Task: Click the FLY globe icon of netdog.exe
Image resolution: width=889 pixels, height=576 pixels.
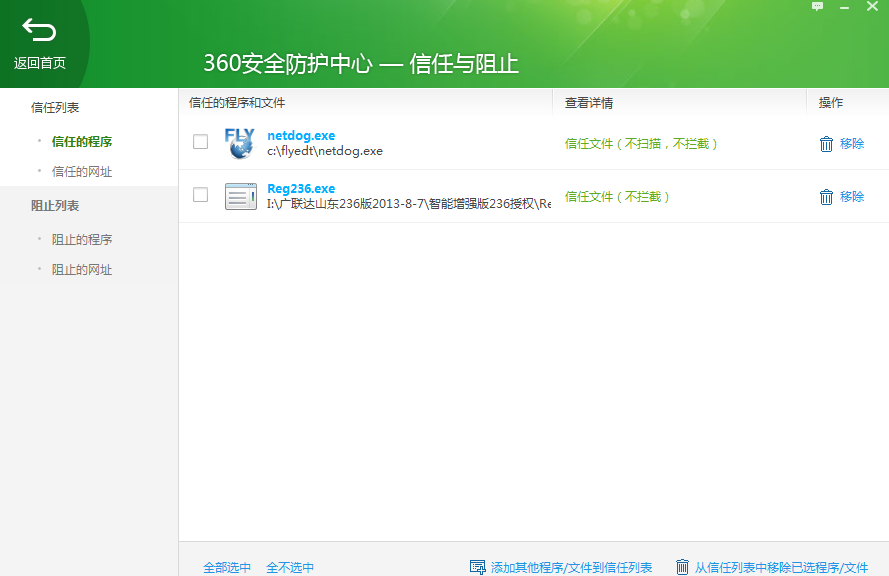Action: 240,143
